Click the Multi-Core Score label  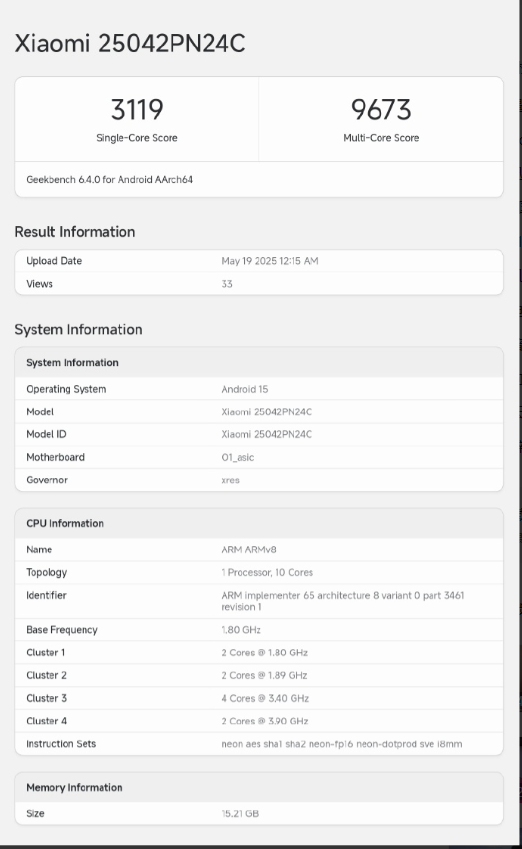click(x=381, y=138)
